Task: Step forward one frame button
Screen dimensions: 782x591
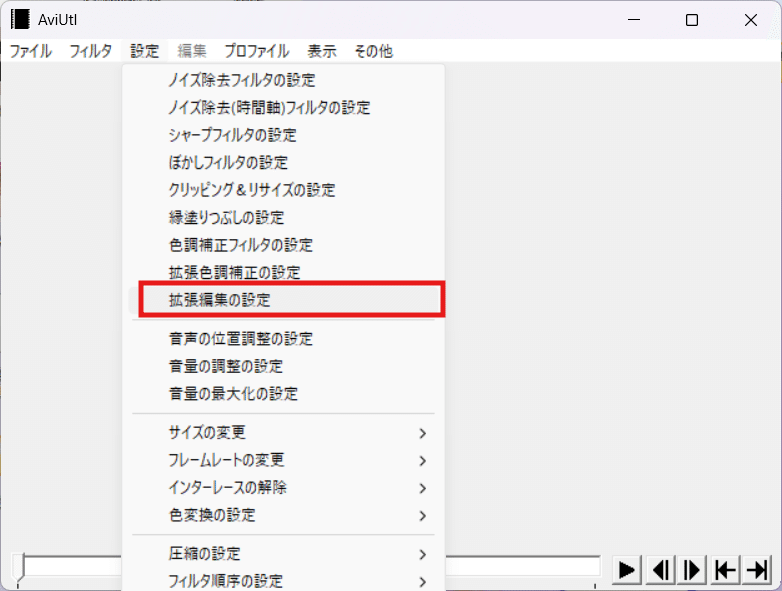Action: tap(692, 570)
